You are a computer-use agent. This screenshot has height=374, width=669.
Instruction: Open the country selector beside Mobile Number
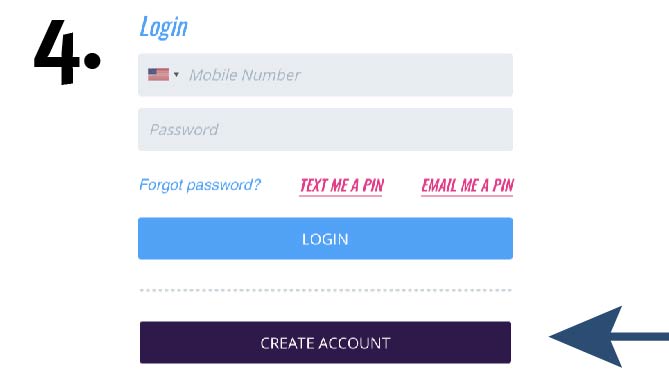pyautogui.click(x=163, y=75)
